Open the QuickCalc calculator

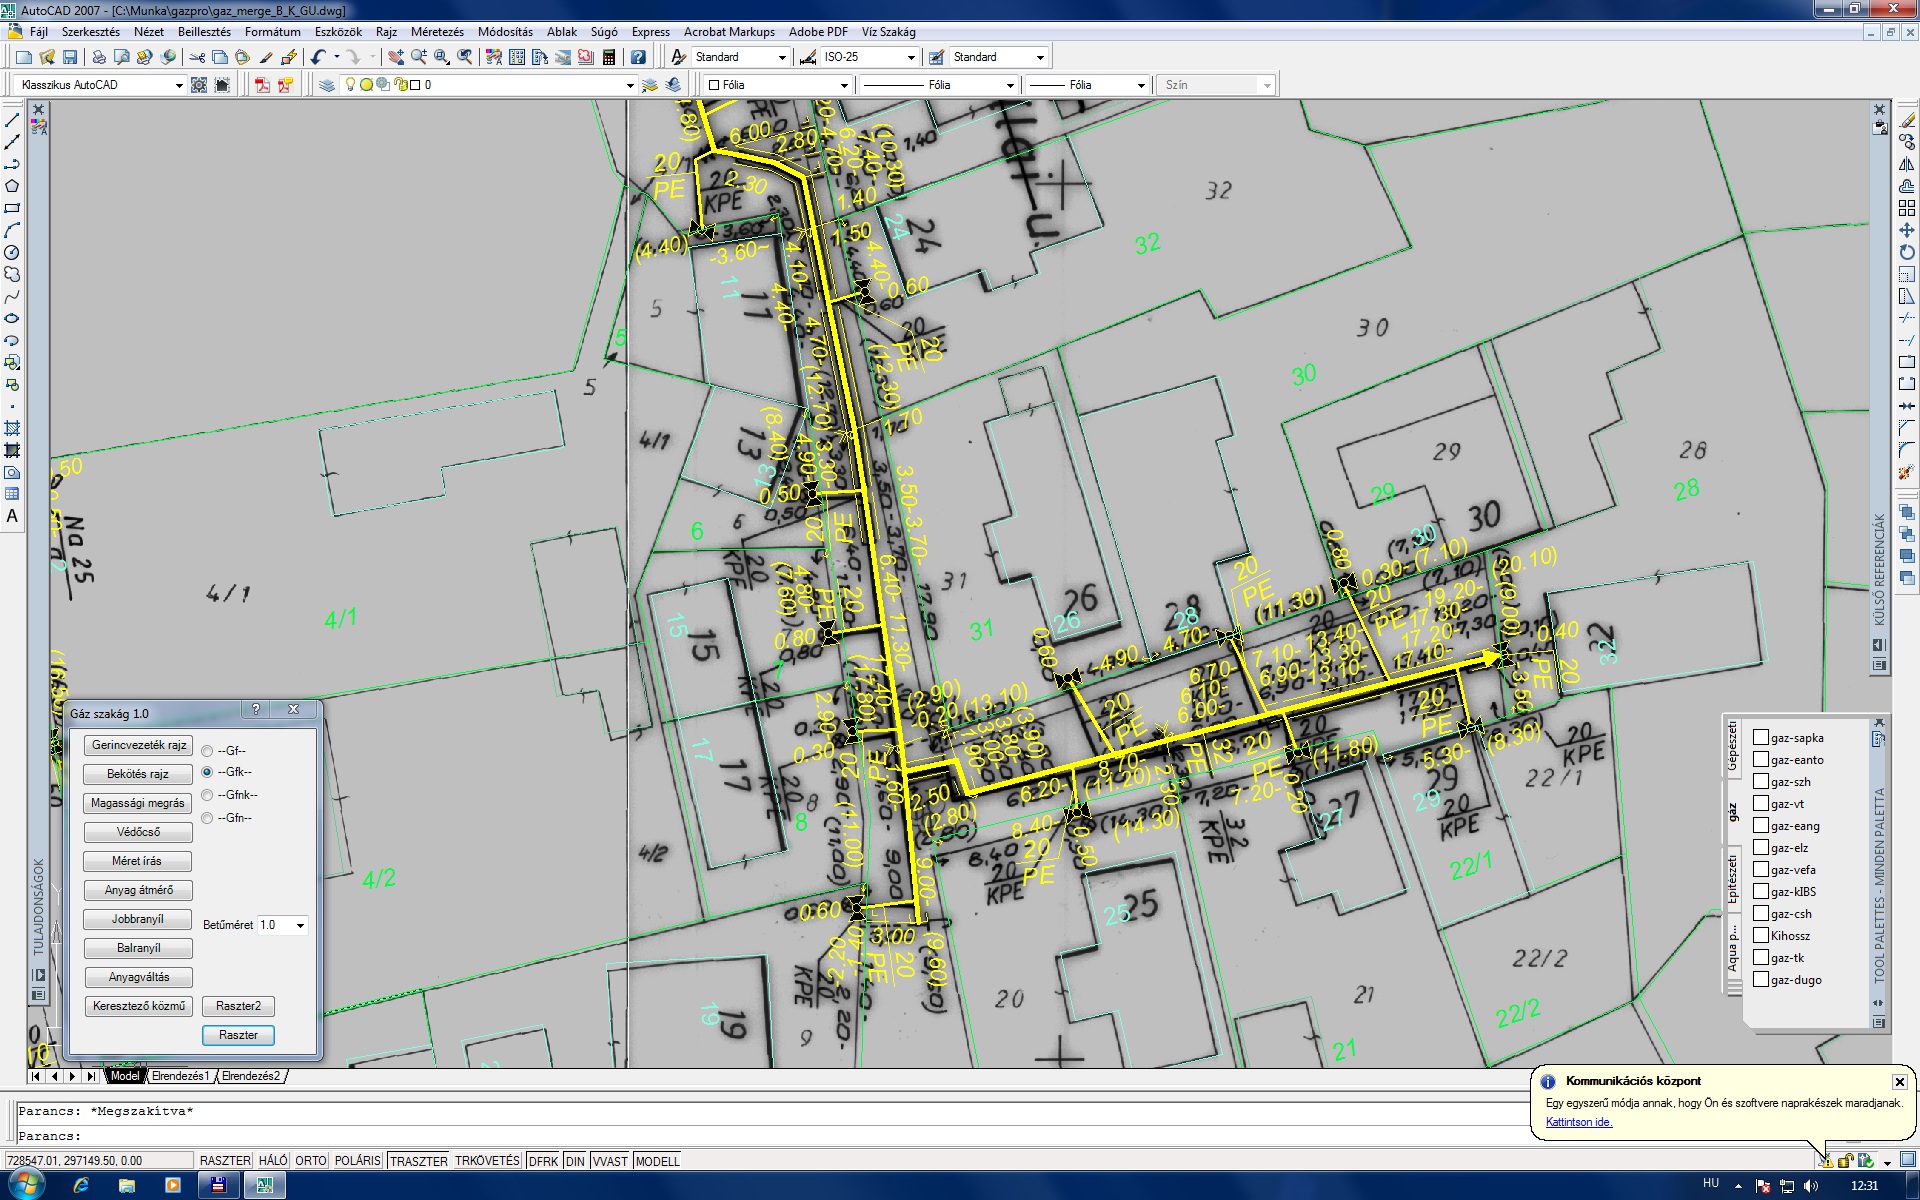[609, 57]
